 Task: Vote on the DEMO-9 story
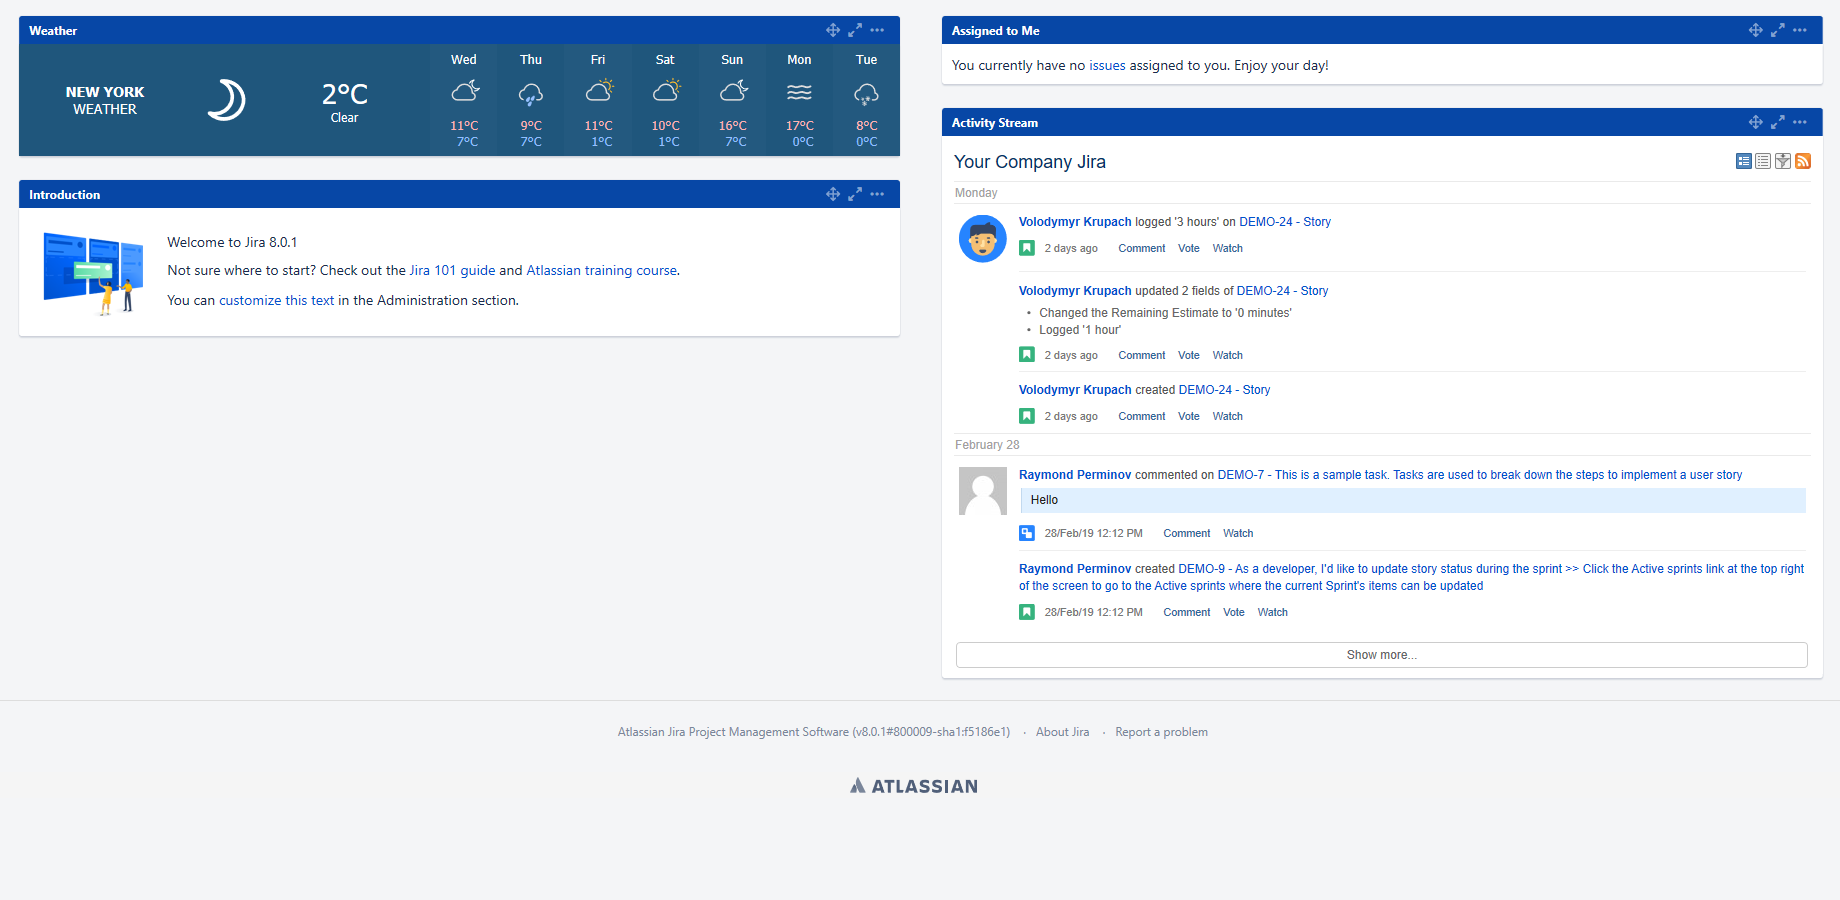pyautogui.click(x=1233, y=612)
